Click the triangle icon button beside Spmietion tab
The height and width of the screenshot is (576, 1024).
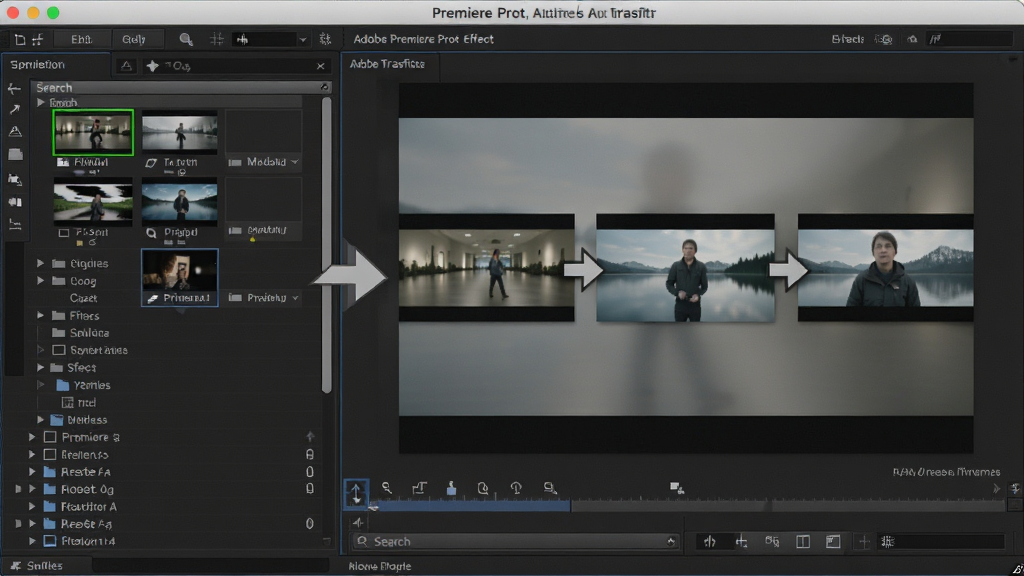tap(127, 66)
